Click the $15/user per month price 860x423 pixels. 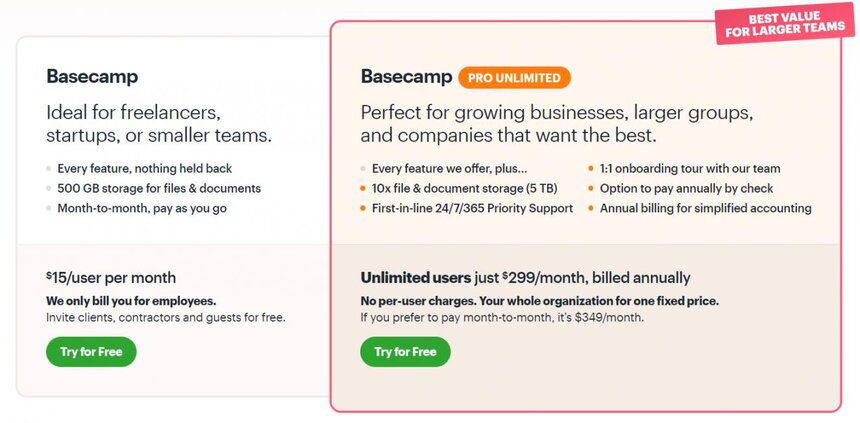(111, 278)
